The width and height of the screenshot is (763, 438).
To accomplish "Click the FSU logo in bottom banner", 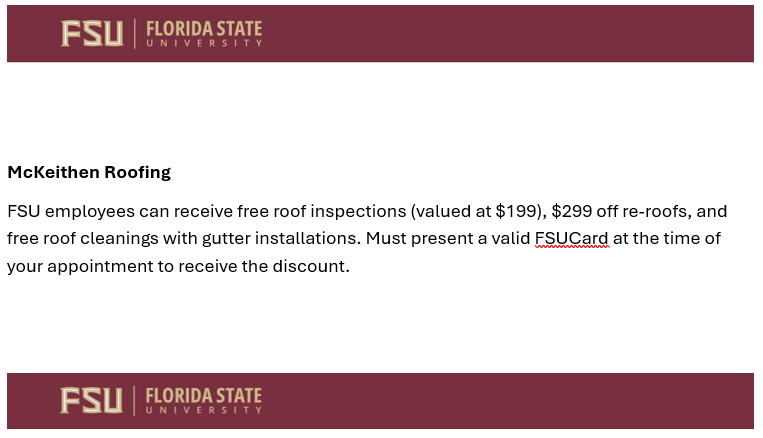I will 91,401.
